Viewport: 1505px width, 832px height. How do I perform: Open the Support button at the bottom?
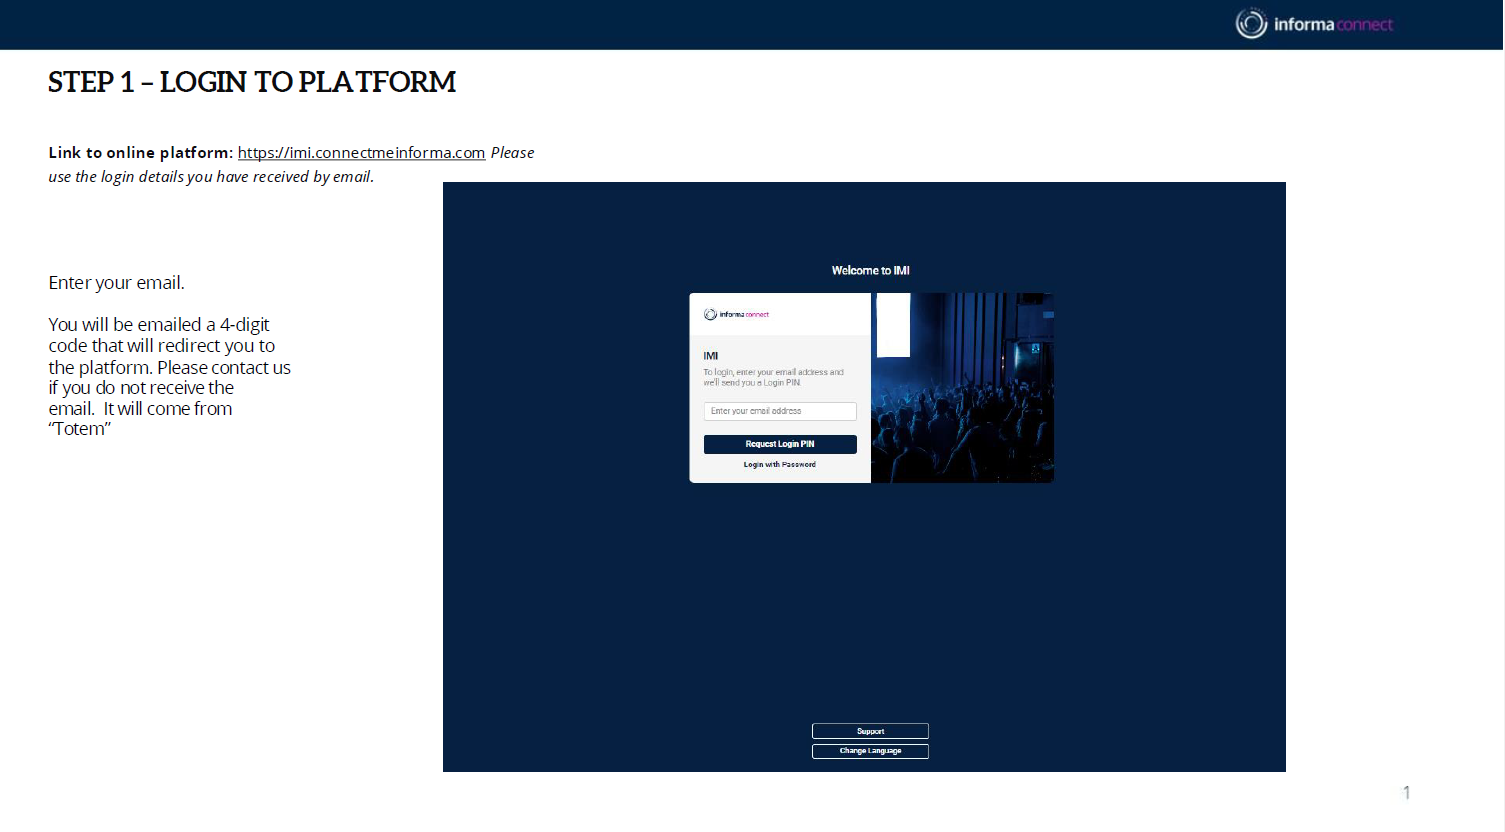coord(870,731)
